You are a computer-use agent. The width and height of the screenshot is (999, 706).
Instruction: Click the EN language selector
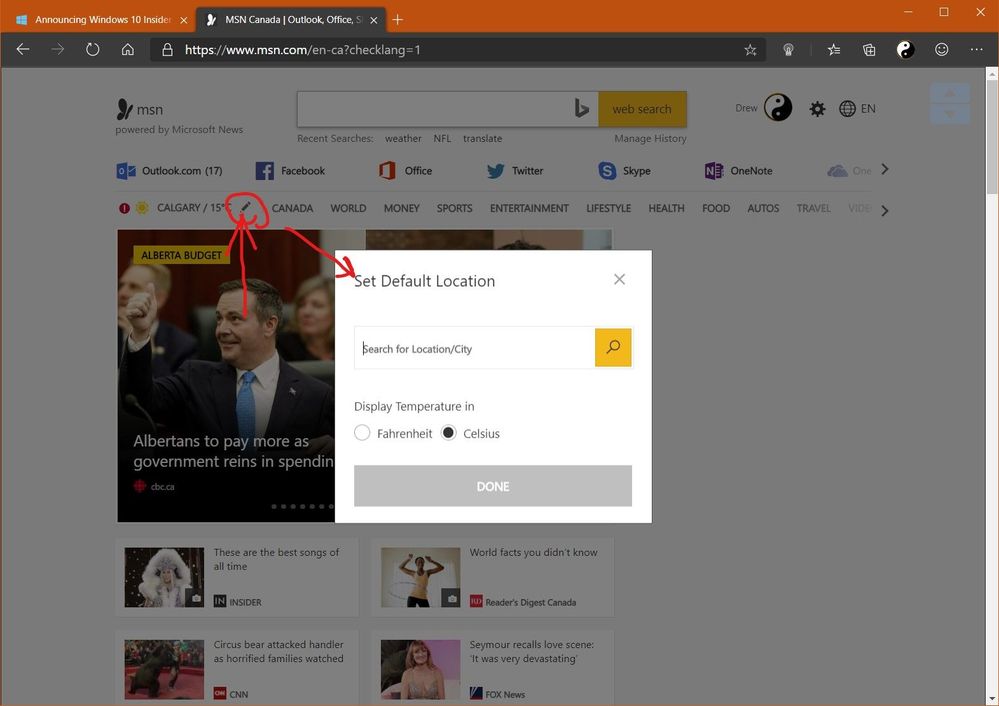pos(868,109)
